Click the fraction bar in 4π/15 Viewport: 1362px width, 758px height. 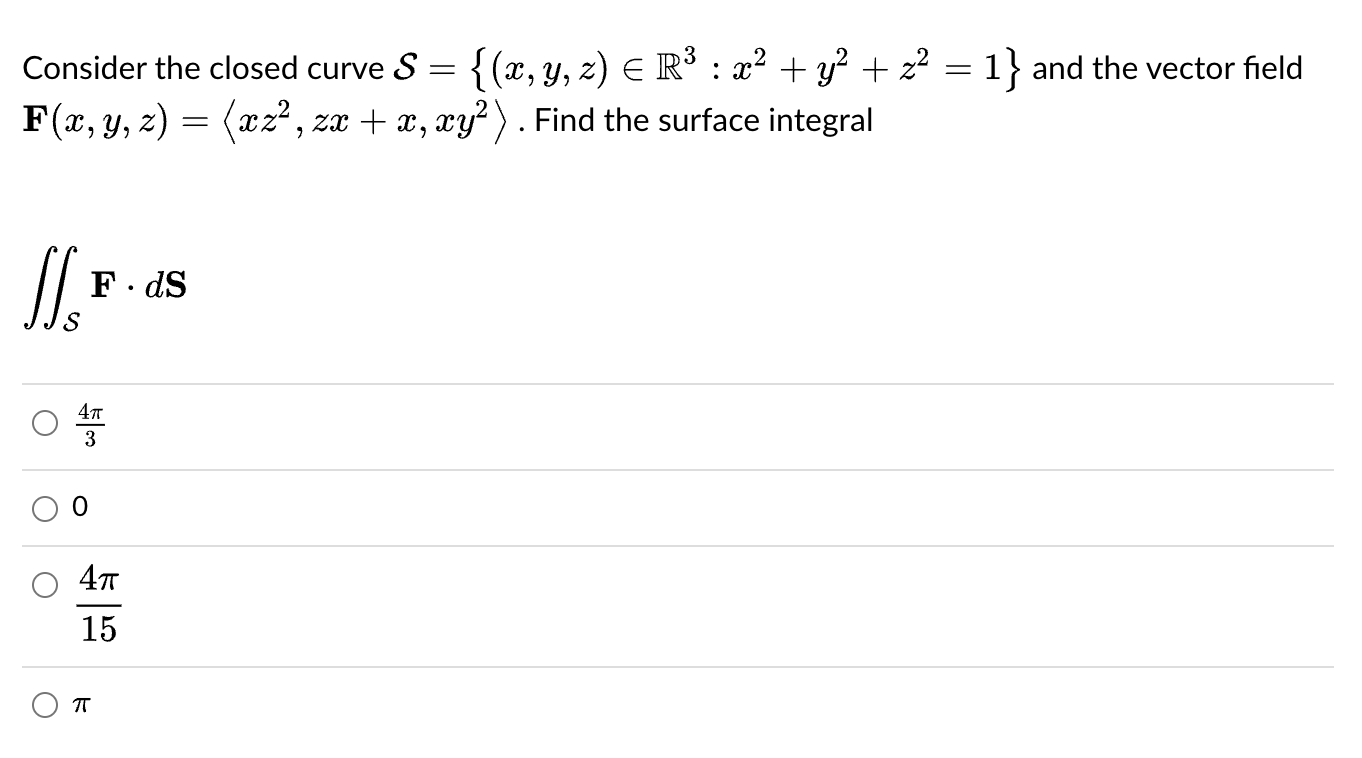(97, 604)
